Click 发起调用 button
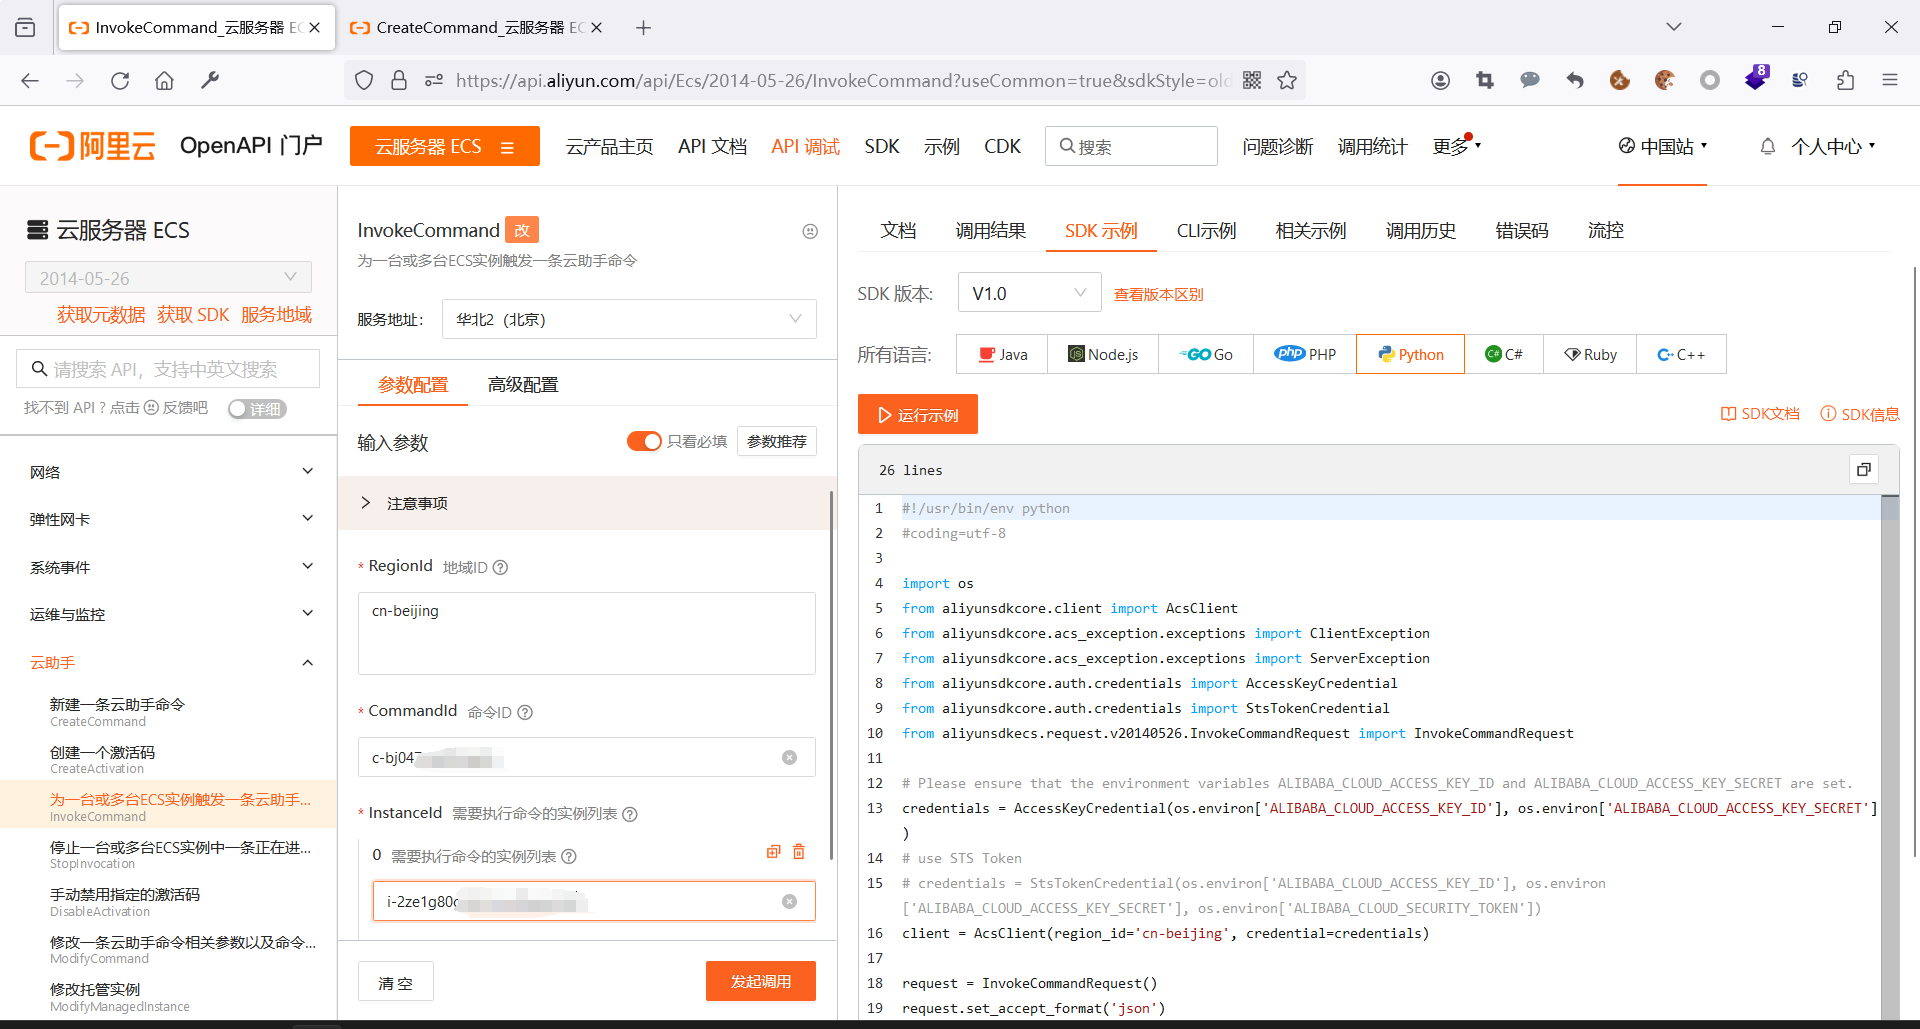 761,981
